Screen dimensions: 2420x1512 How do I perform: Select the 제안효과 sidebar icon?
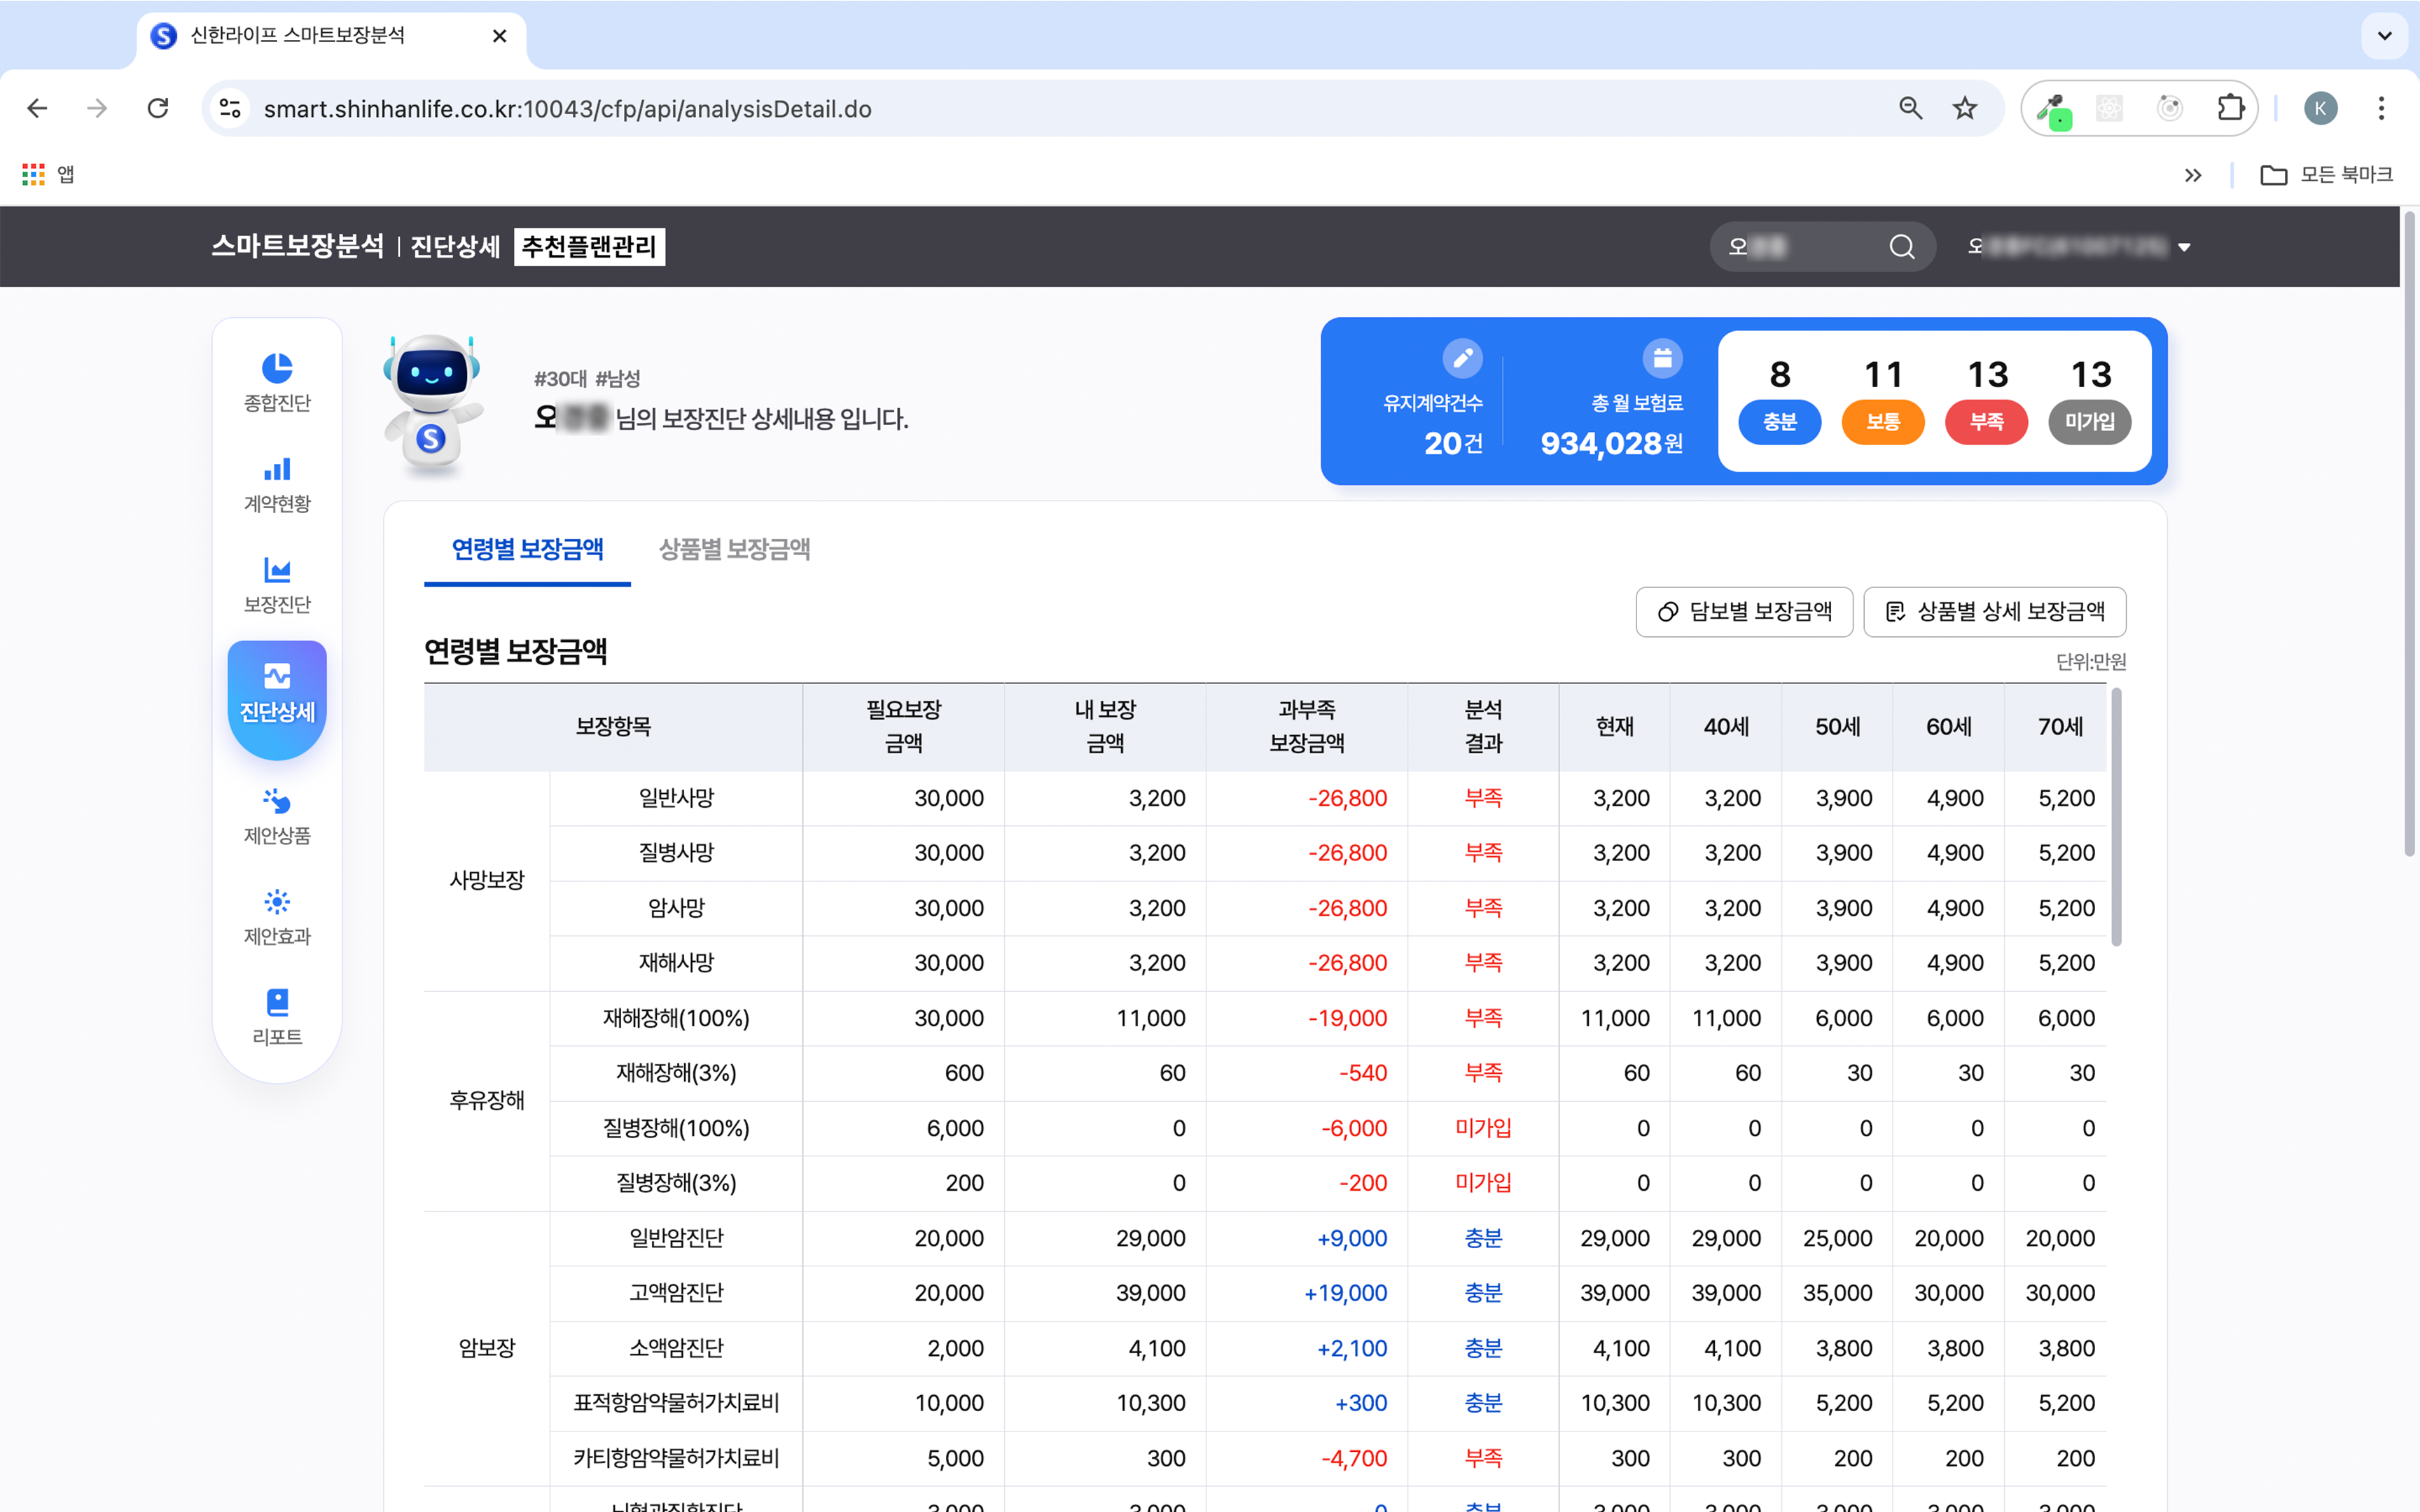(277, 917)
